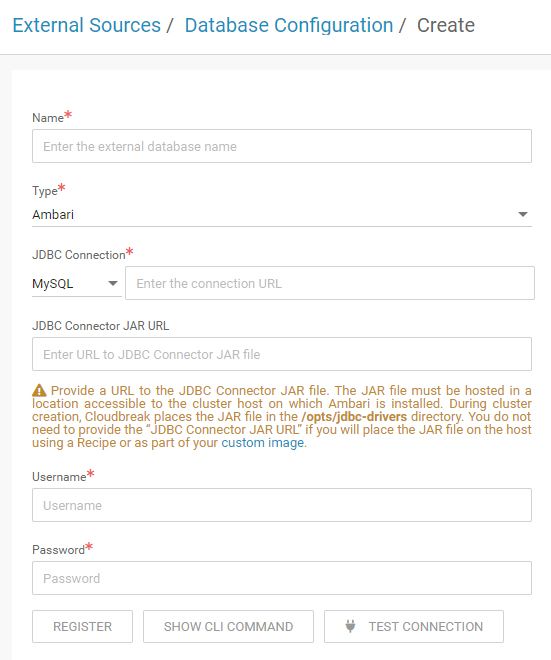The image size is (551, 660).
Task: Click Show CLI Command button
Action: [228, 626]
